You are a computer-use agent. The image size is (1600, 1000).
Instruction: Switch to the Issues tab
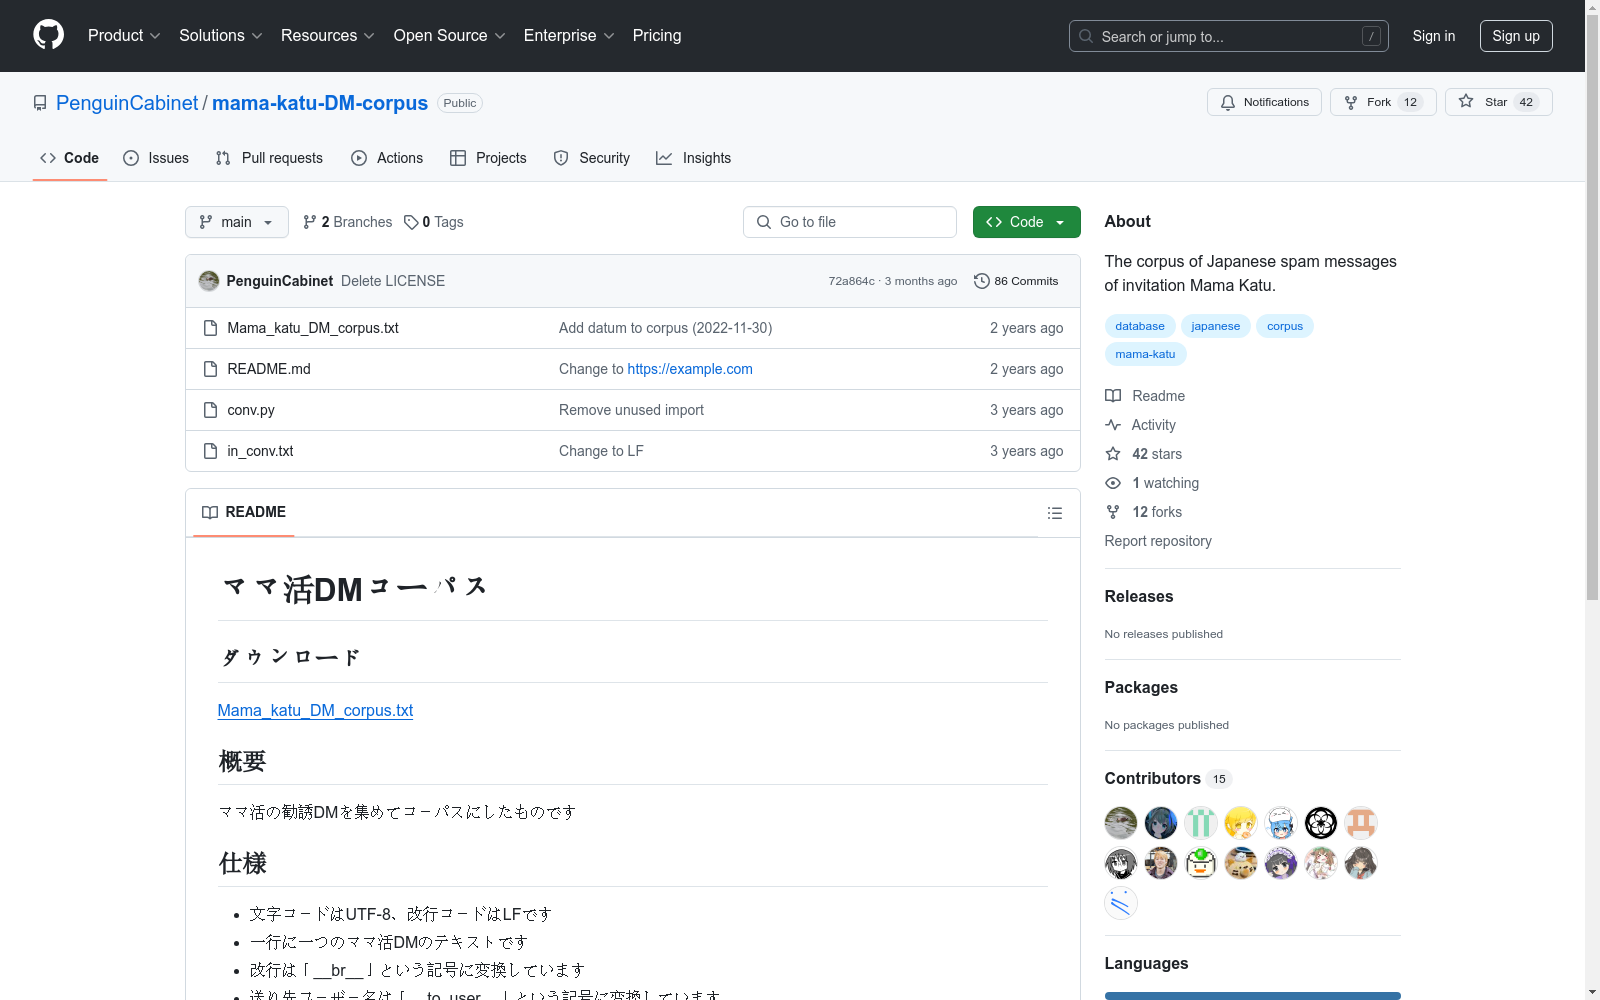[x=156, y=158]
